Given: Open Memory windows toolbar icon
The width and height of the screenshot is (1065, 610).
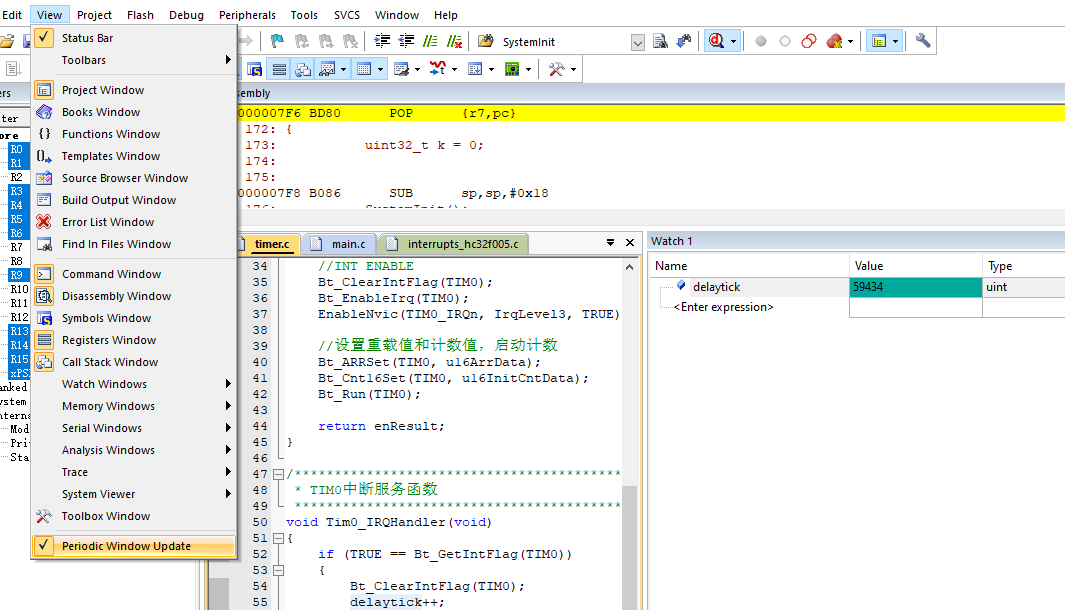Looking at the screenshot, I should coord(364,69).
